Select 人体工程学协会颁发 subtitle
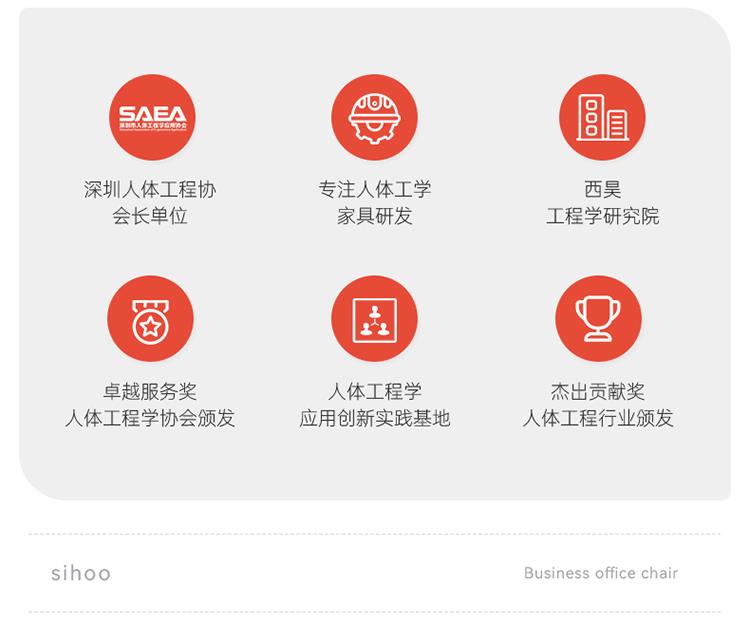The height and width of the screenshot is (643, 750). pos(150,418)
